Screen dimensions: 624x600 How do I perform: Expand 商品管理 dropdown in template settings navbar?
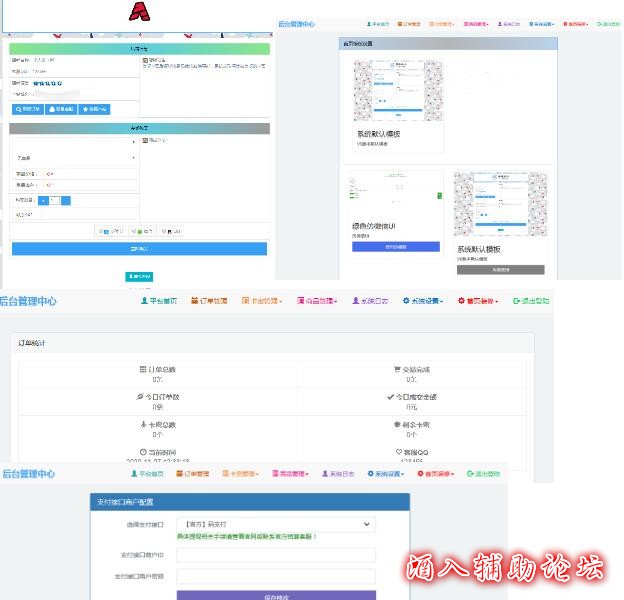[476, 24]
